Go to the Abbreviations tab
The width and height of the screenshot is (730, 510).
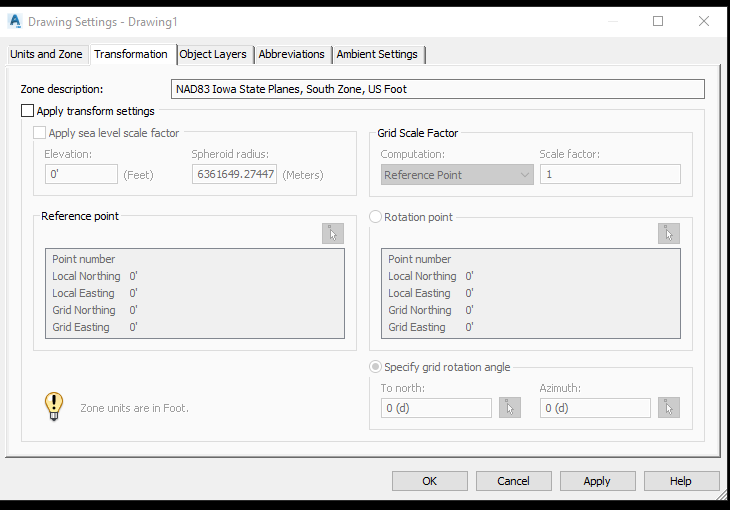tap(292, 54)
